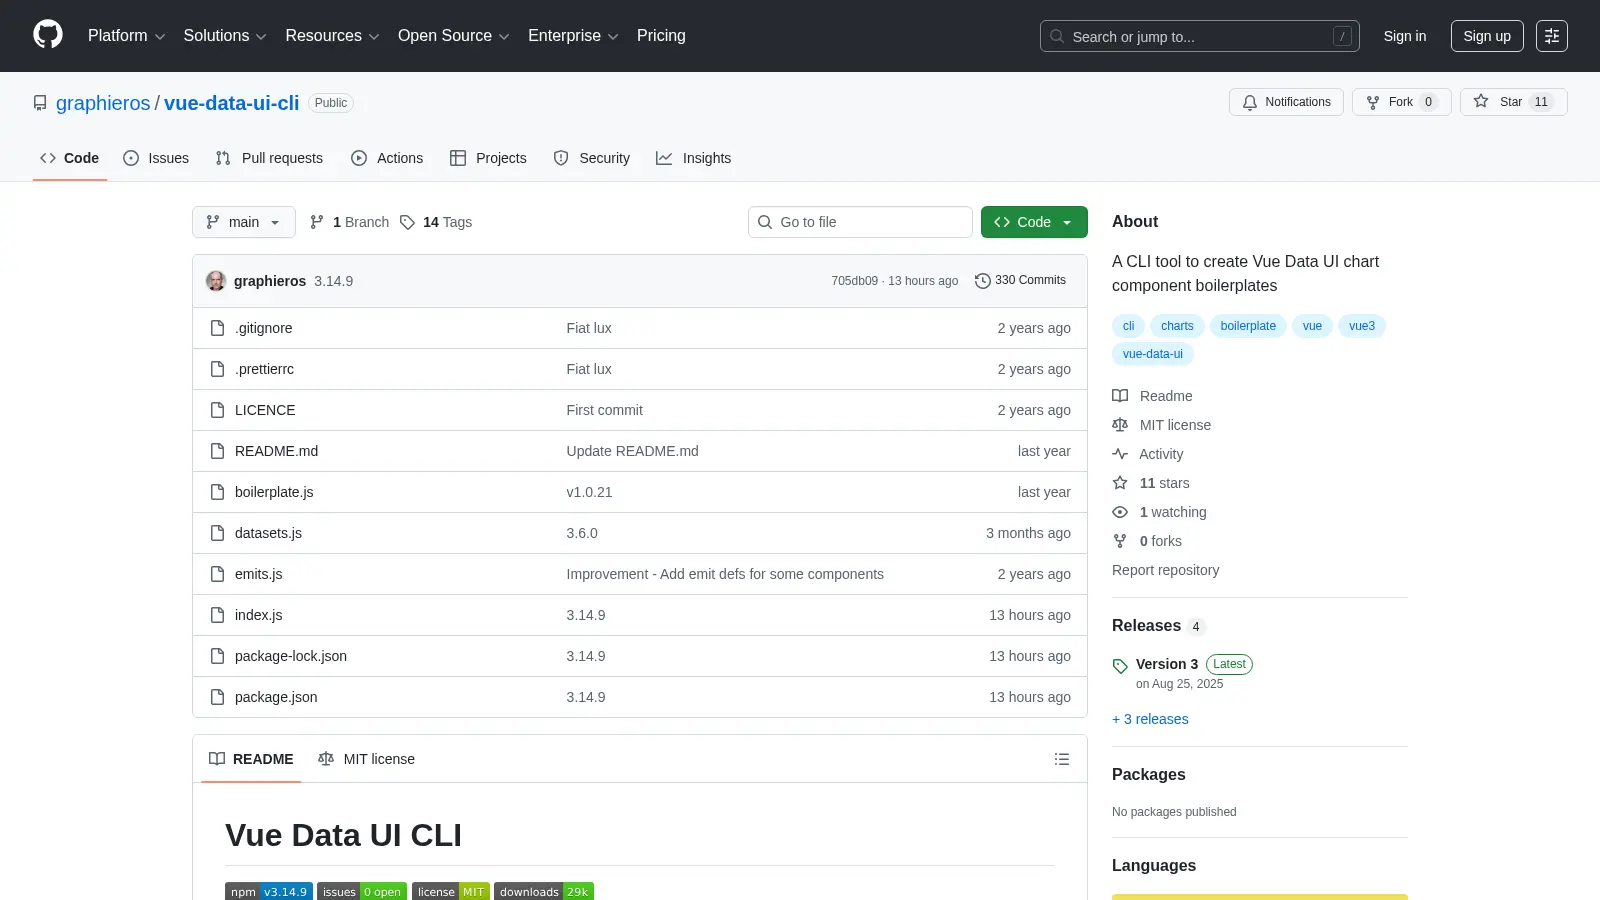Click the repository icon before graphieros
The height and width of the screenshot is (900, 1600).
click(x=40, y=103)
